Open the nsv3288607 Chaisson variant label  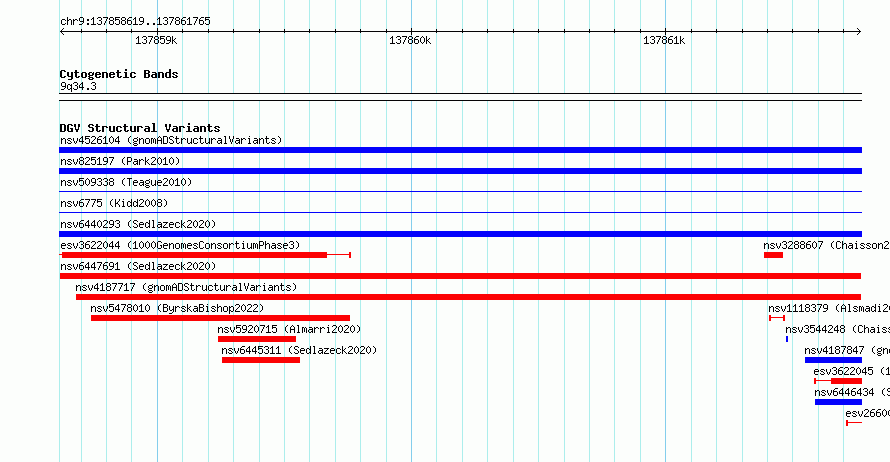pos(826,245)
